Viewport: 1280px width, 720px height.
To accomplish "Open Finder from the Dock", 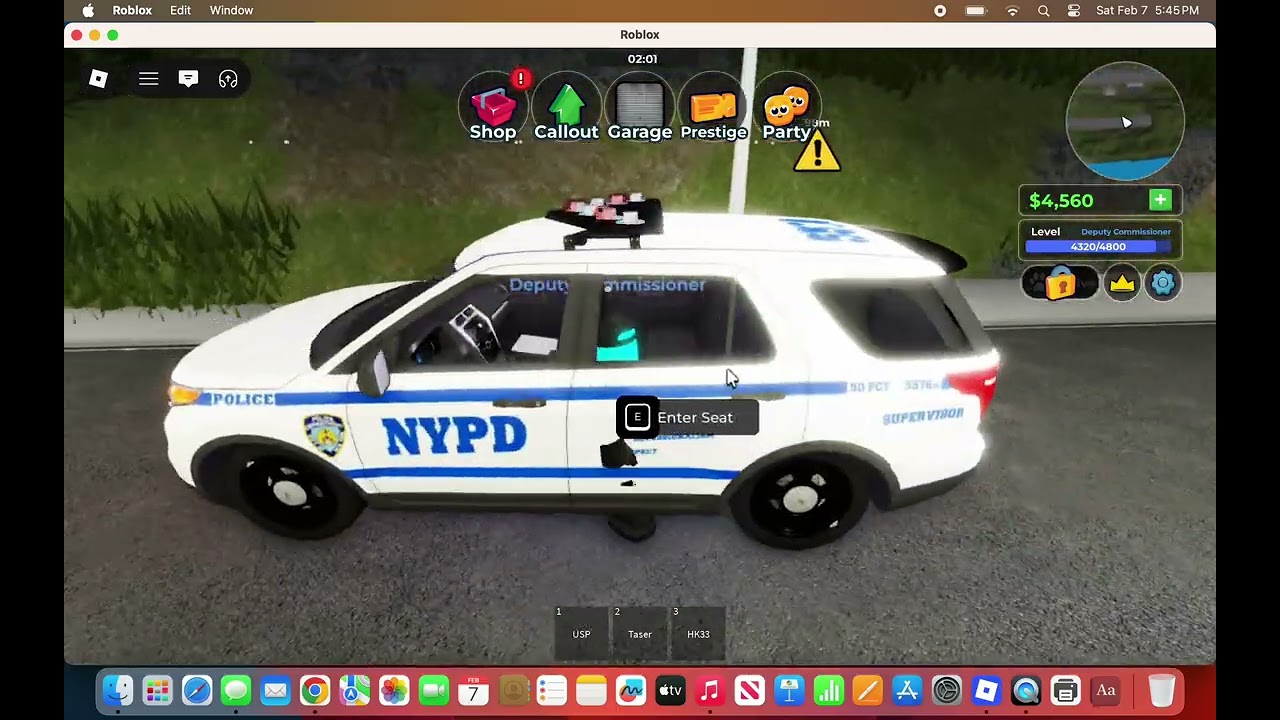I will click(x=118, y=690).
